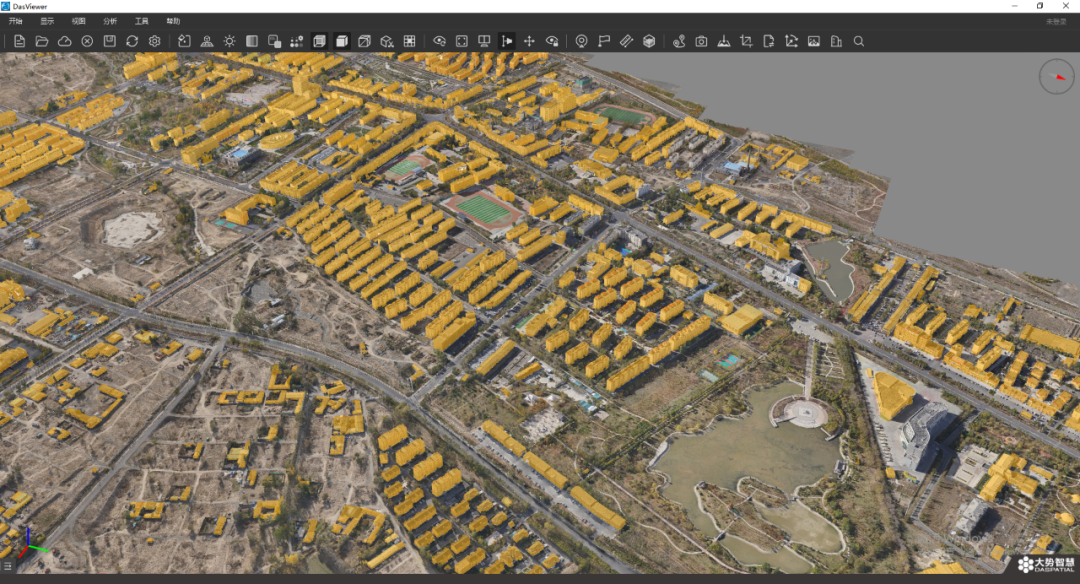Click the location pin marker icon

(x=581, y=41)
